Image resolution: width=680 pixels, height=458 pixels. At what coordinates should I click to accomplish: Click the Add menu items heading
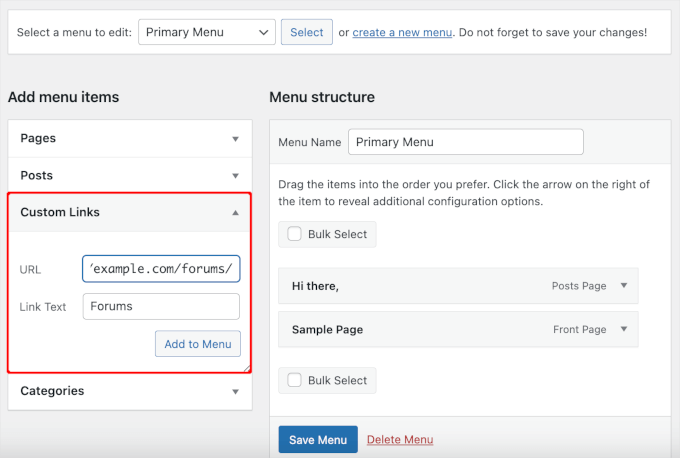[x=63, y=97]
